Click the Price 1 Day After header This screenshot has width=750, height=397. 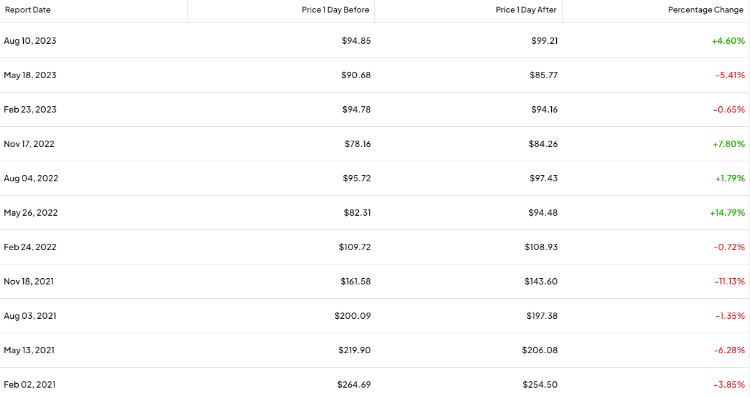tap(526, 10)
